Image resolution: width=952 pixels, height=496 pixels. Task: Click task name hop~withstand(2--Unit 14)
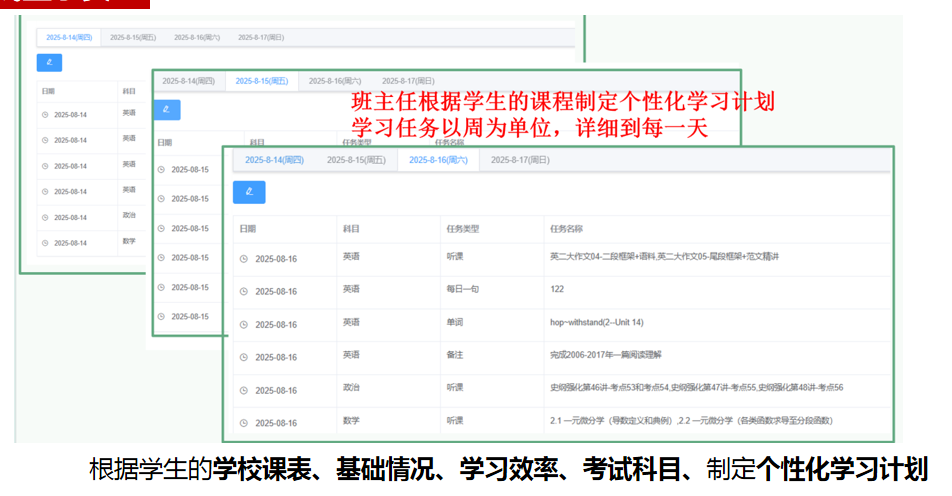(x=597, y=322)
